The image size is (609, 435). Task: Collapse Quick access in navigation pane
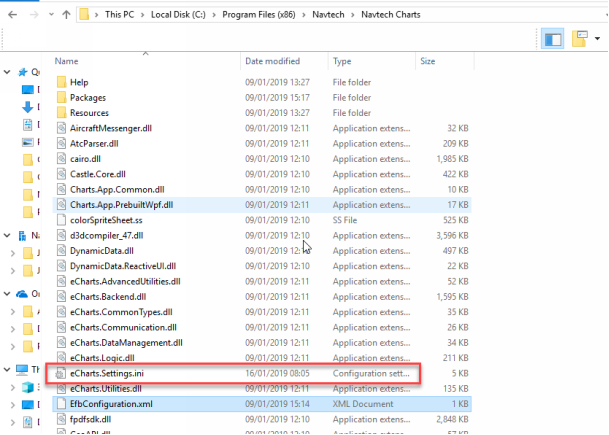[x=7, y=72]
